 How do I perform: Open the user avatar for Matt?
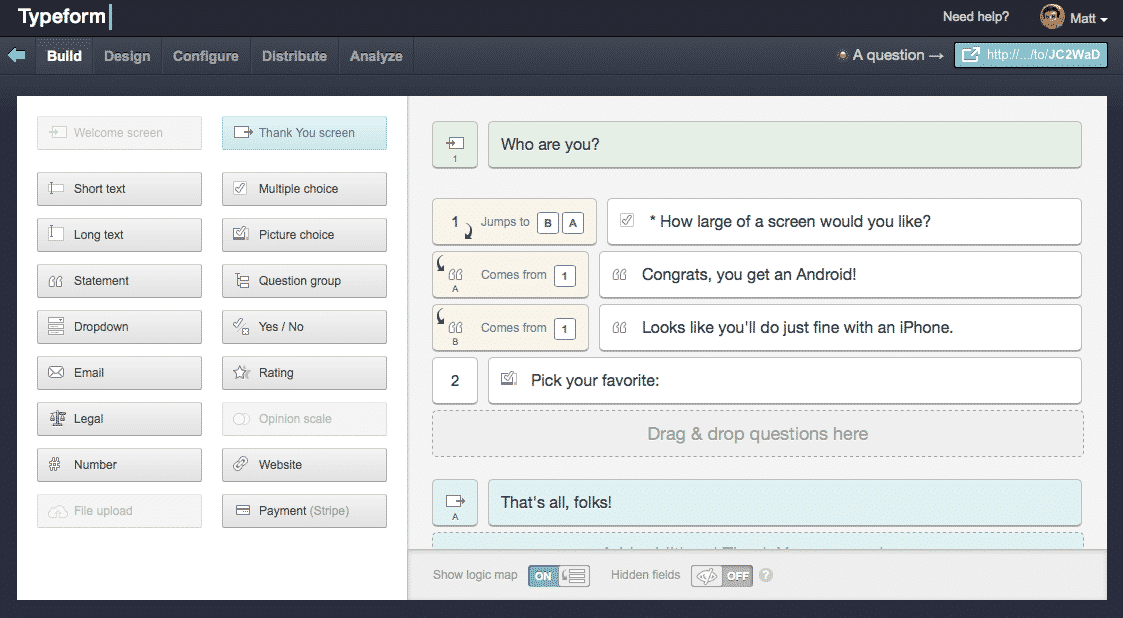1052,17
